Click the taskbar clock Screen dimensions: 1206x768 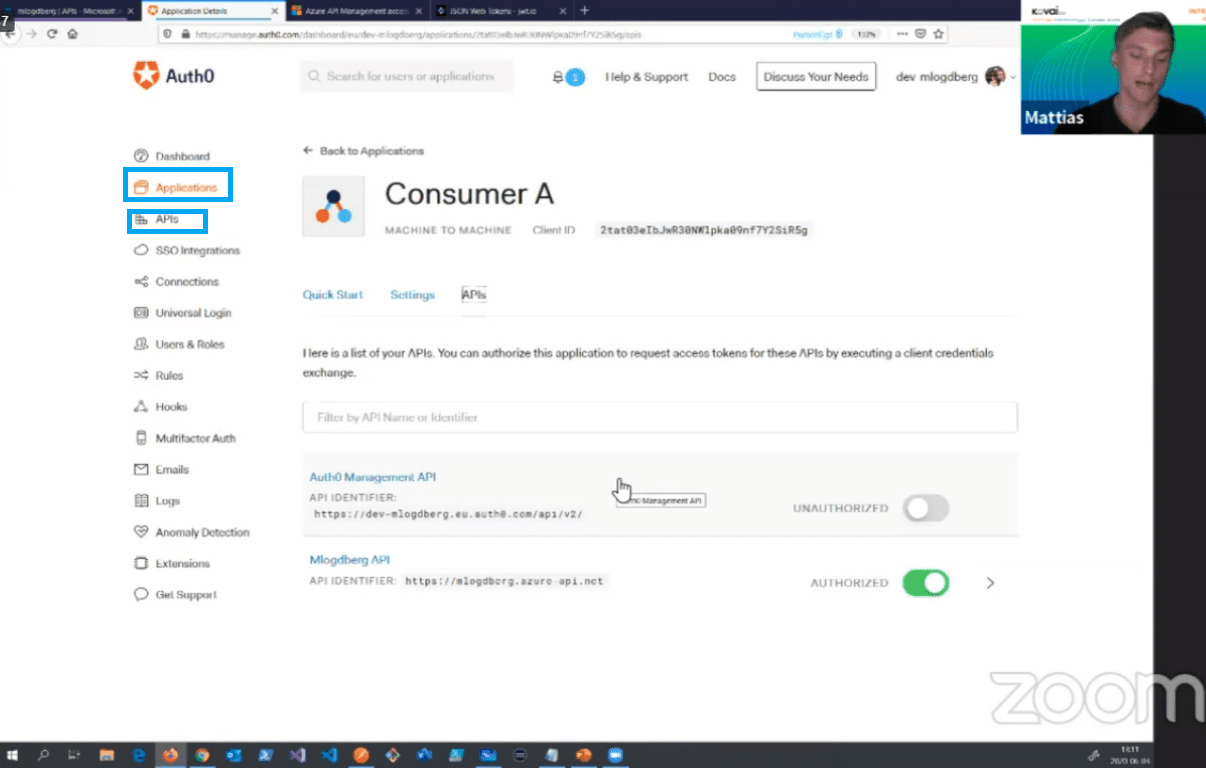click(1130, 755)
